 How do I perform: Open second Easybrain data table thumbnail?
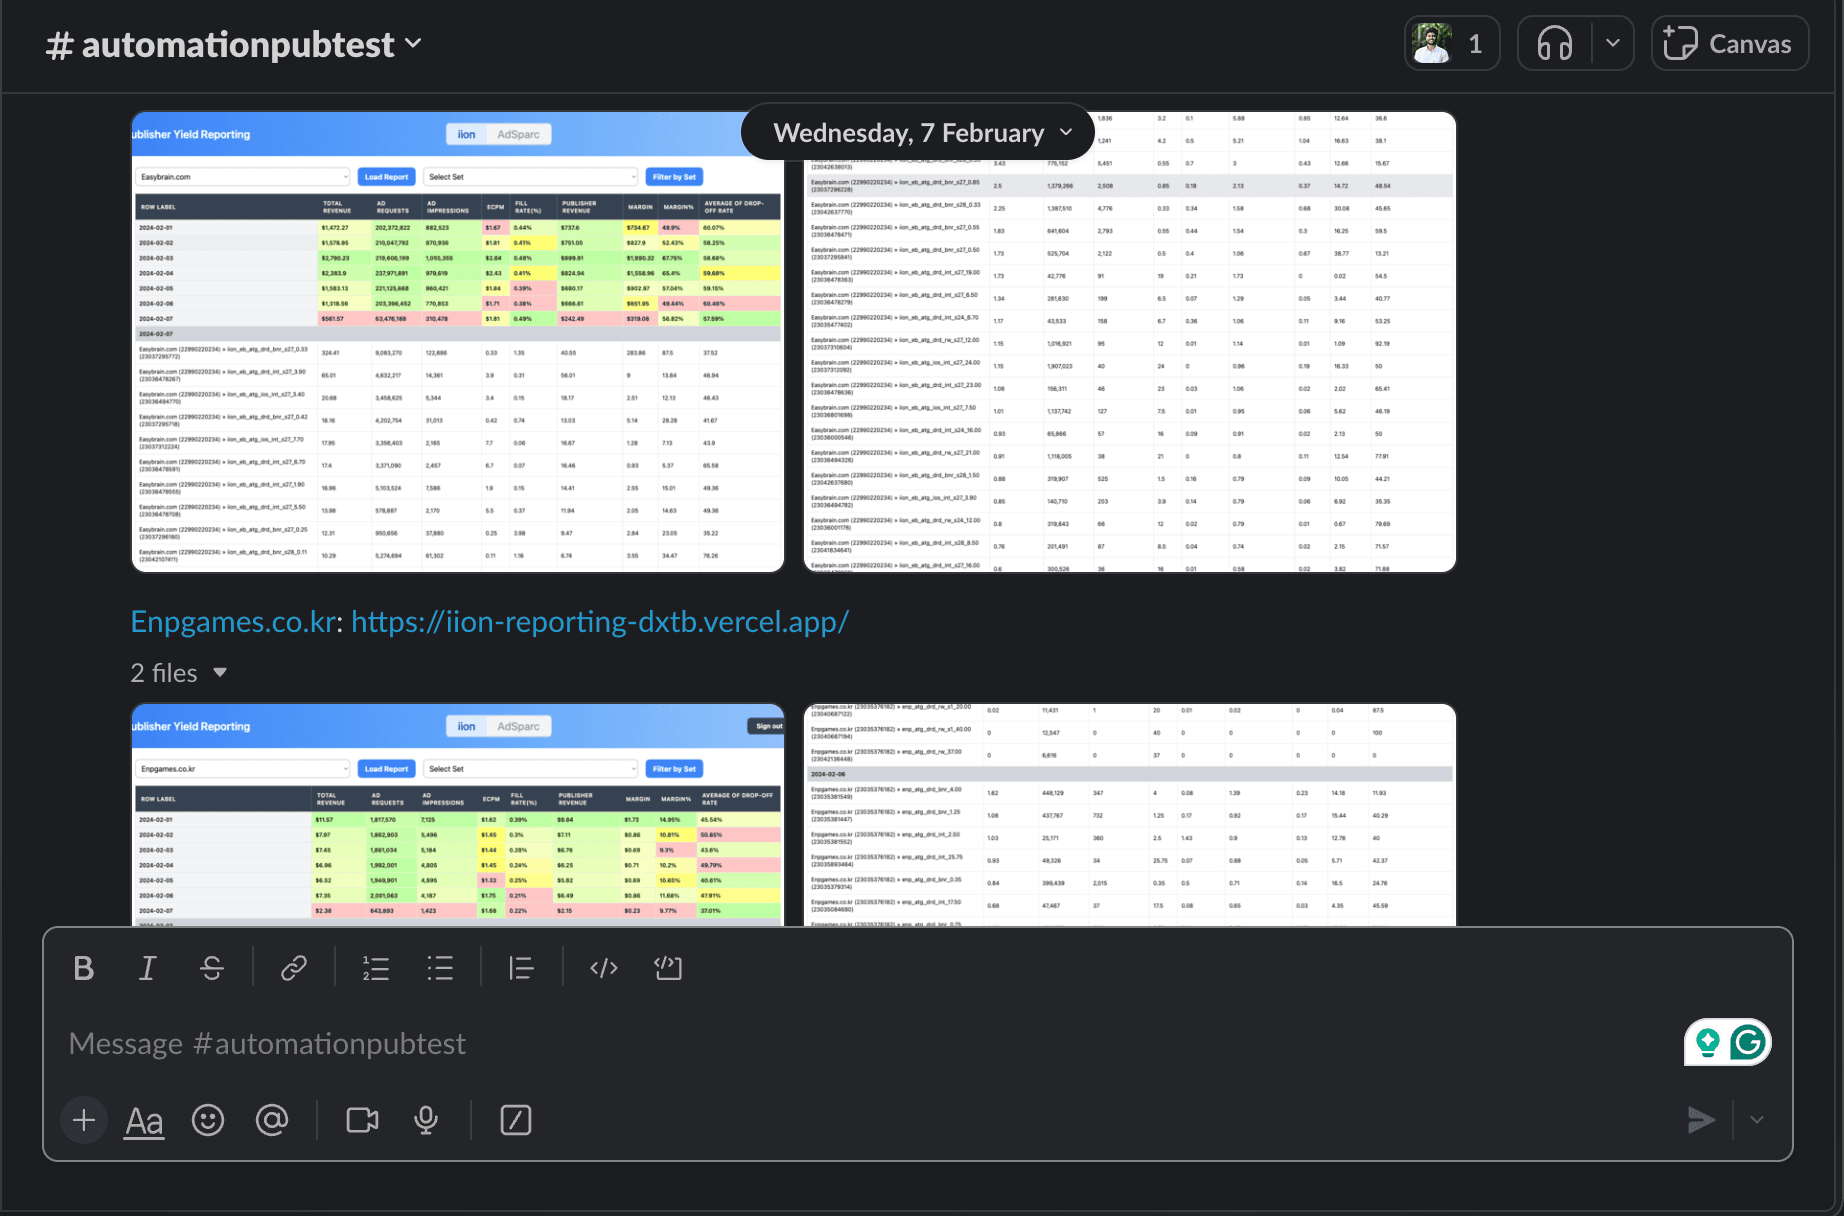(x=1130, y=342)
